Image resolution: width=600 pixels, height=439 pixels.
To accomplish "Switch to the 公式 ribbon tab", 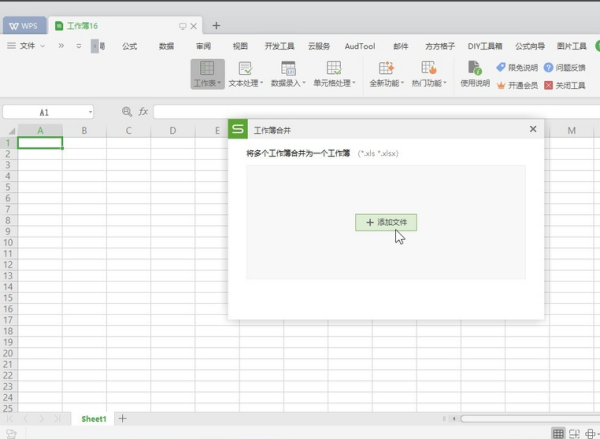I will [129, 46].
